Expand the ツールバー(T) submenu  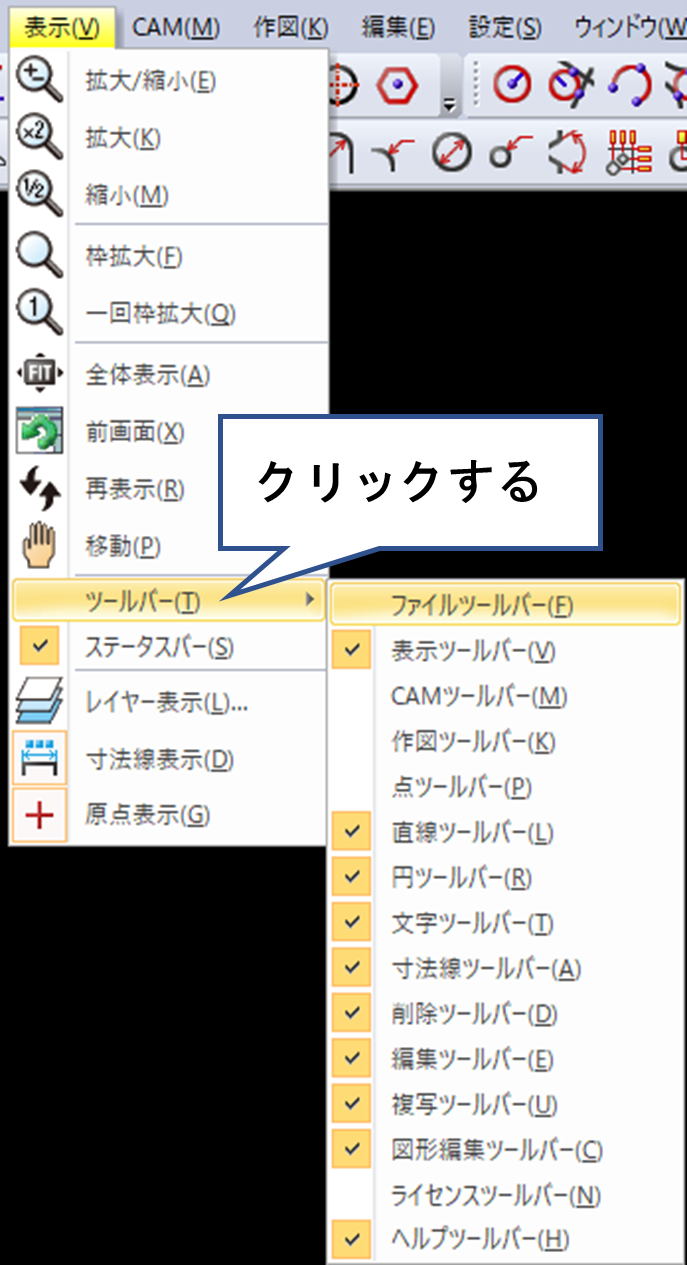[168, 601]
